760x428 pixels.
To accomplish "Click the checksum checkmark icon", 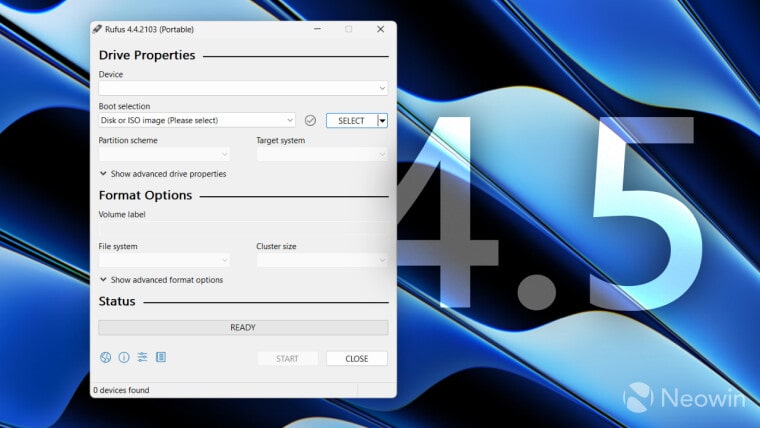I will tap(310, 120).
